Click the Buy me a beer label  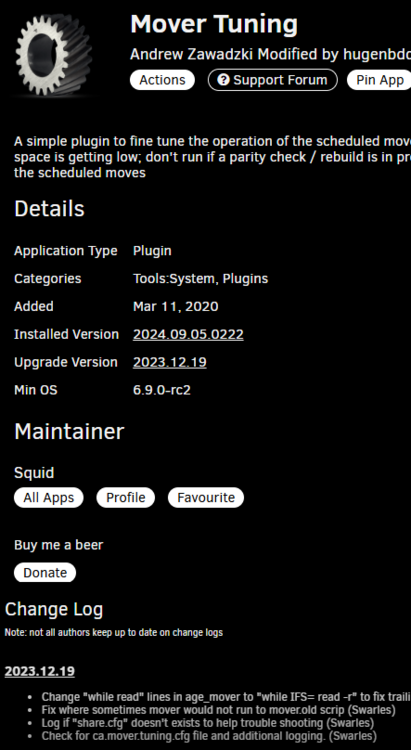tap(58, 545)
